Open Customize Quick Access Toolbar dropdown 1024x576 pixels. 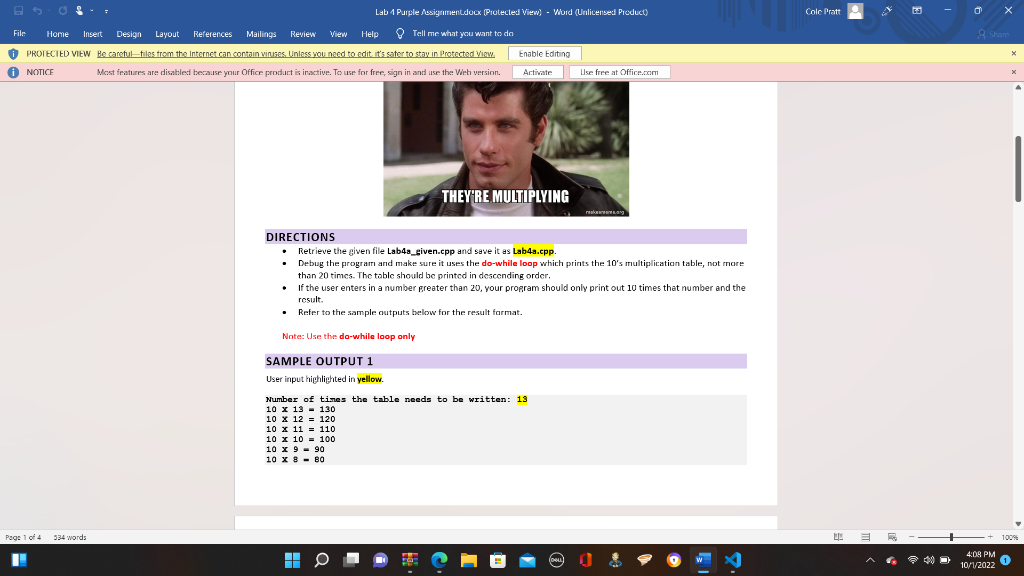[106, 12]
